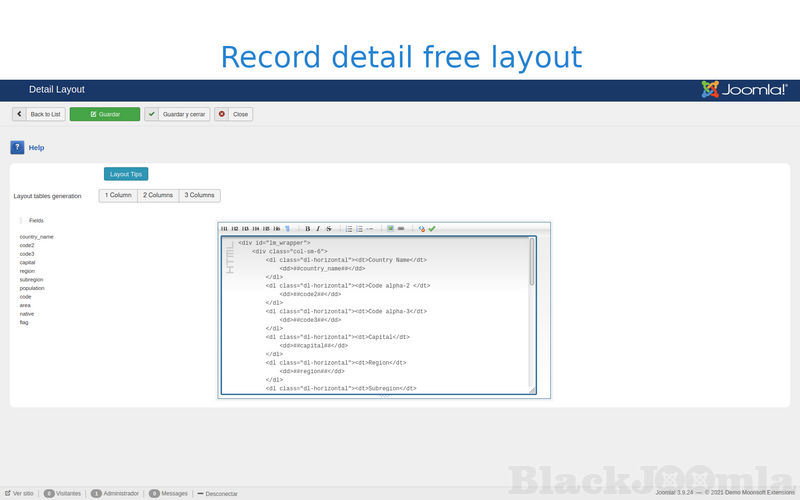
Task: Insert paragraph tag with the pilcrow icon
Action: (287, 229)
